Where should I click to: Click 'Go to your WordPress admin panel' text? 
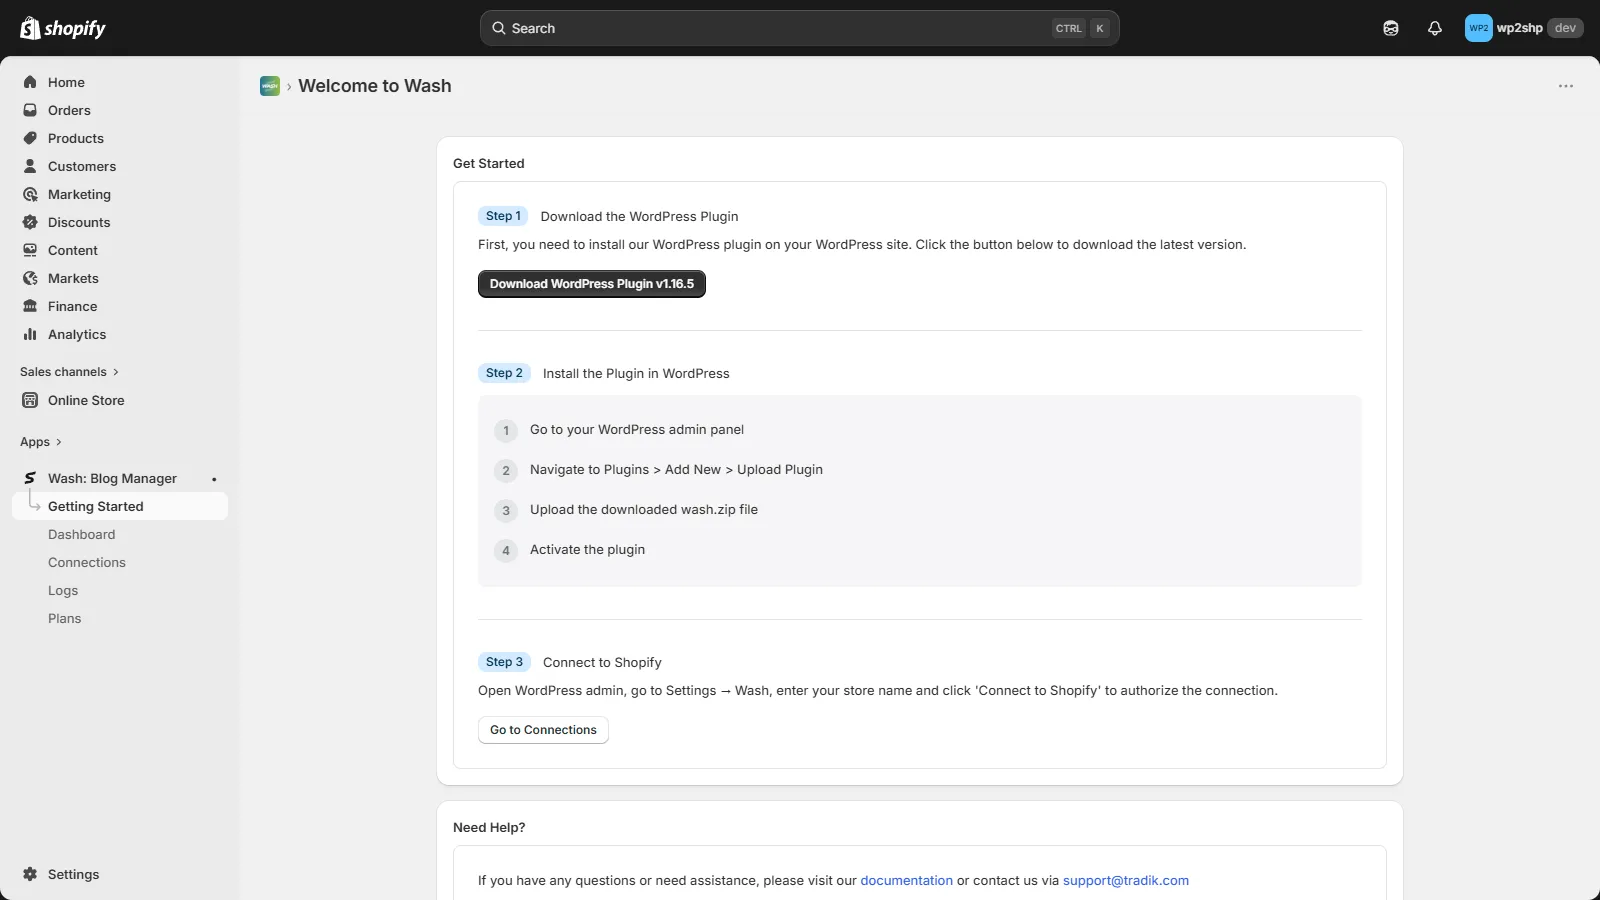[x=637, y=430]
